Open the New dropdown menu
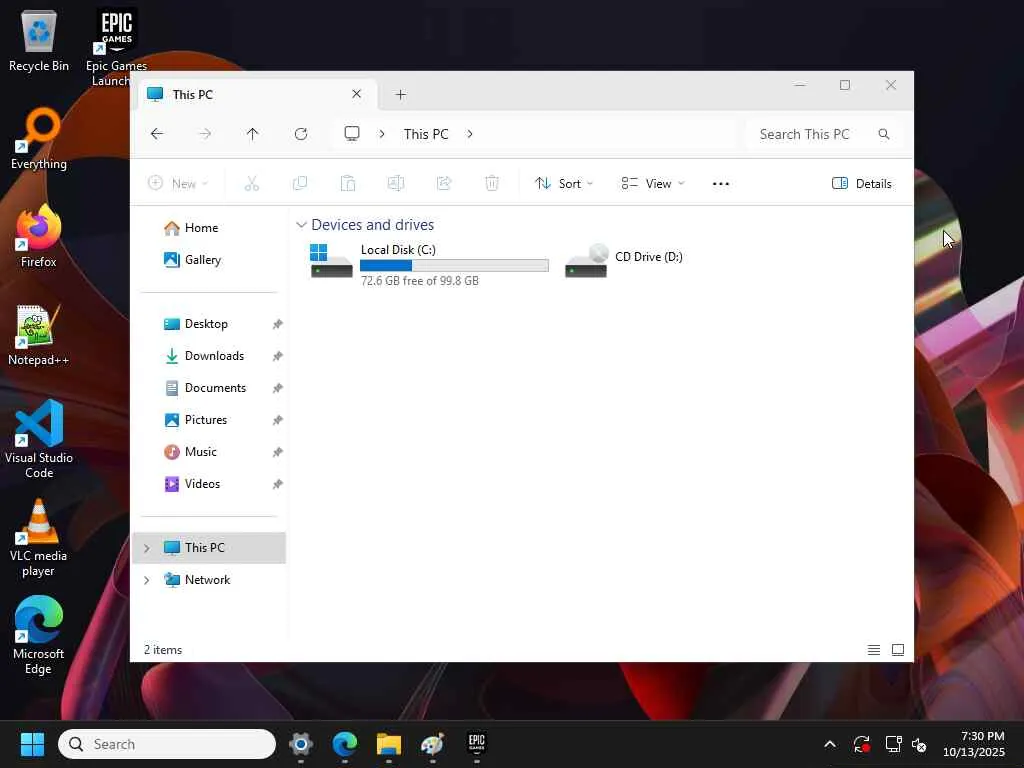Viewport: 1024px width, 768px height. click(x=178, y=184)
